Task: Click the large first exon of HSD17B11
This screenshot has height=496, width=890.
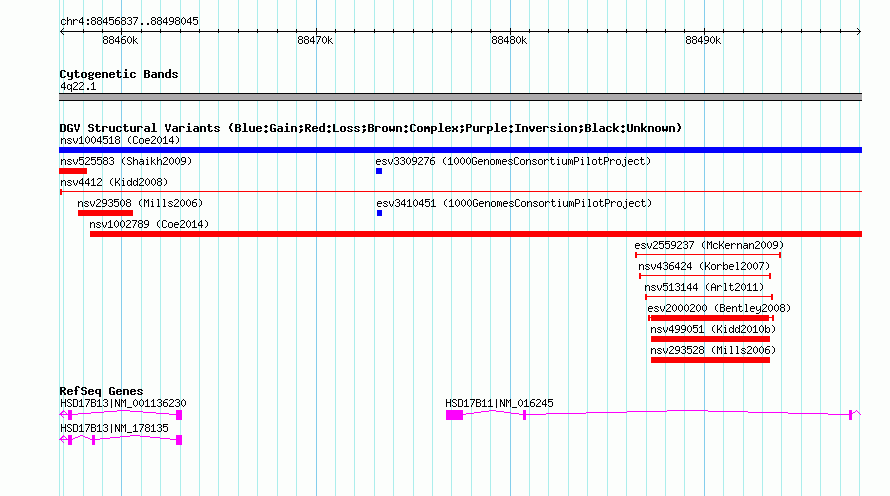Action: (x=454, y=415)
